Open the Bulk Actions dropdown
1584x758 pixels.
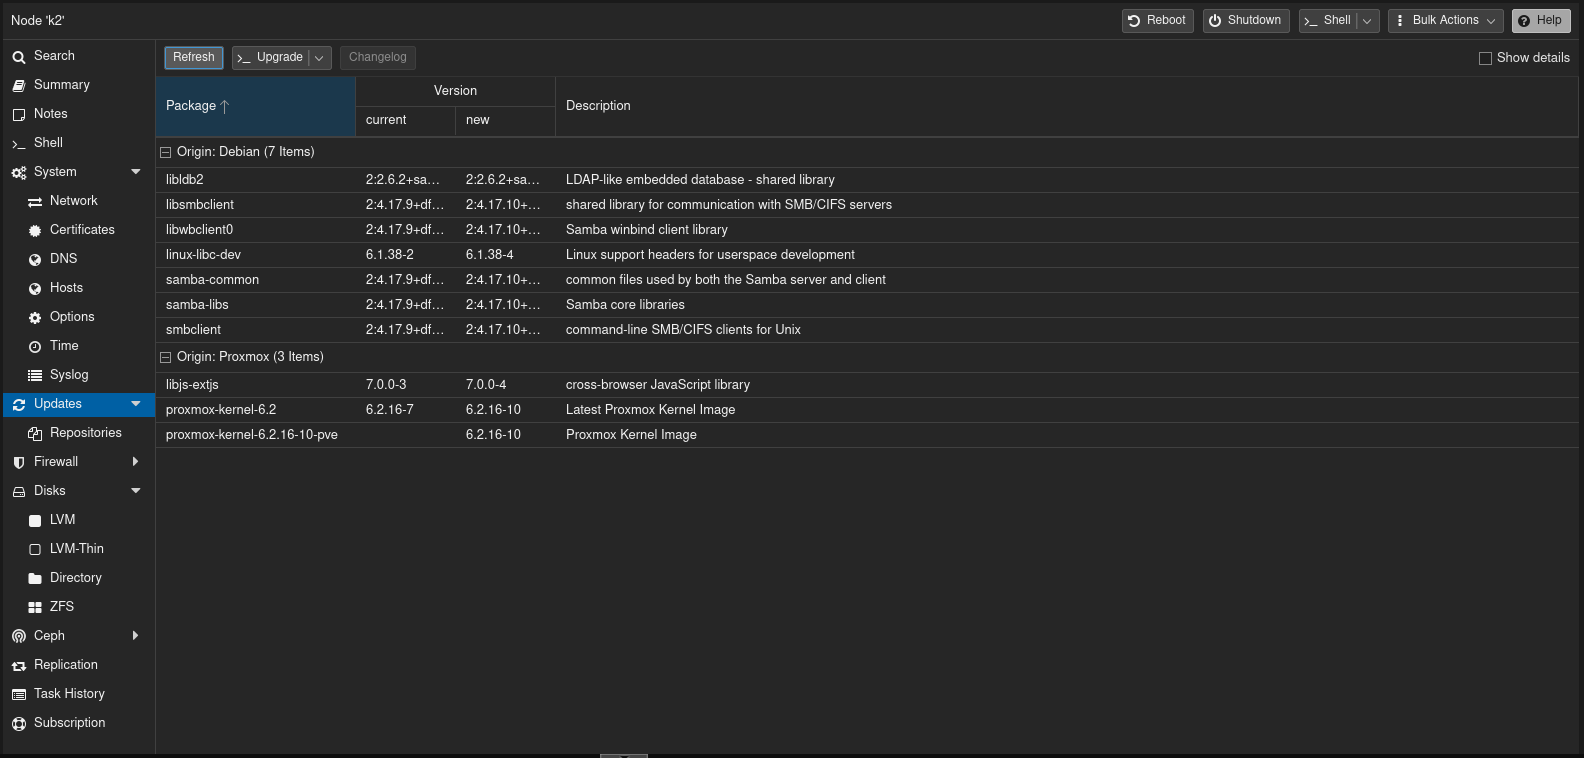1445,21
